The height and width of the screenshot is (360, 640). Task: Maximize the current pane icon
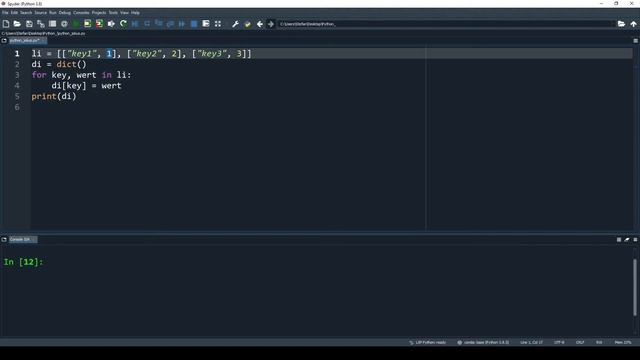tap(206, 24)
